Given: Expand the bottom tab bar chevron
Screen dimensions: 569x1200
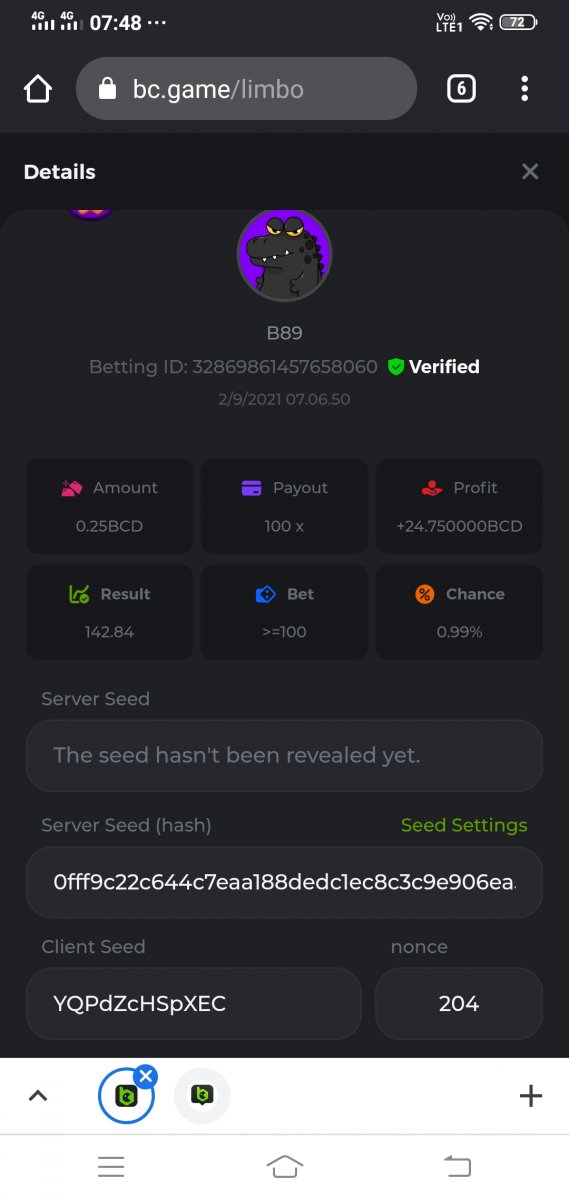Looking at the screenshot, I should (x=38, y=1096).
